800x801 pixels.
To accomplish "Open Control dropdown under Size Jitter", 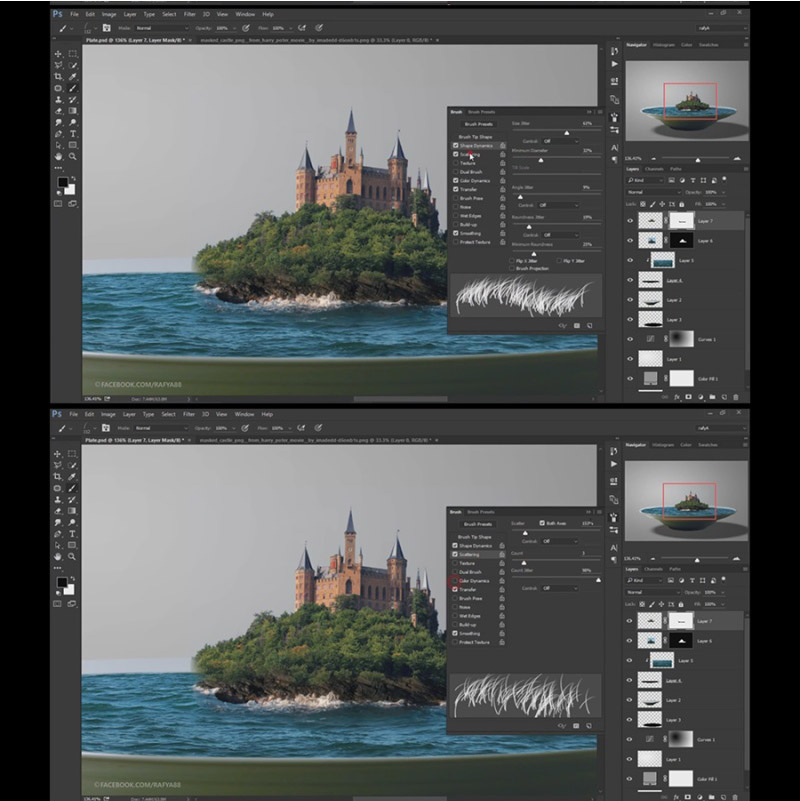I will pyautogui.click(x=560, y=141).
